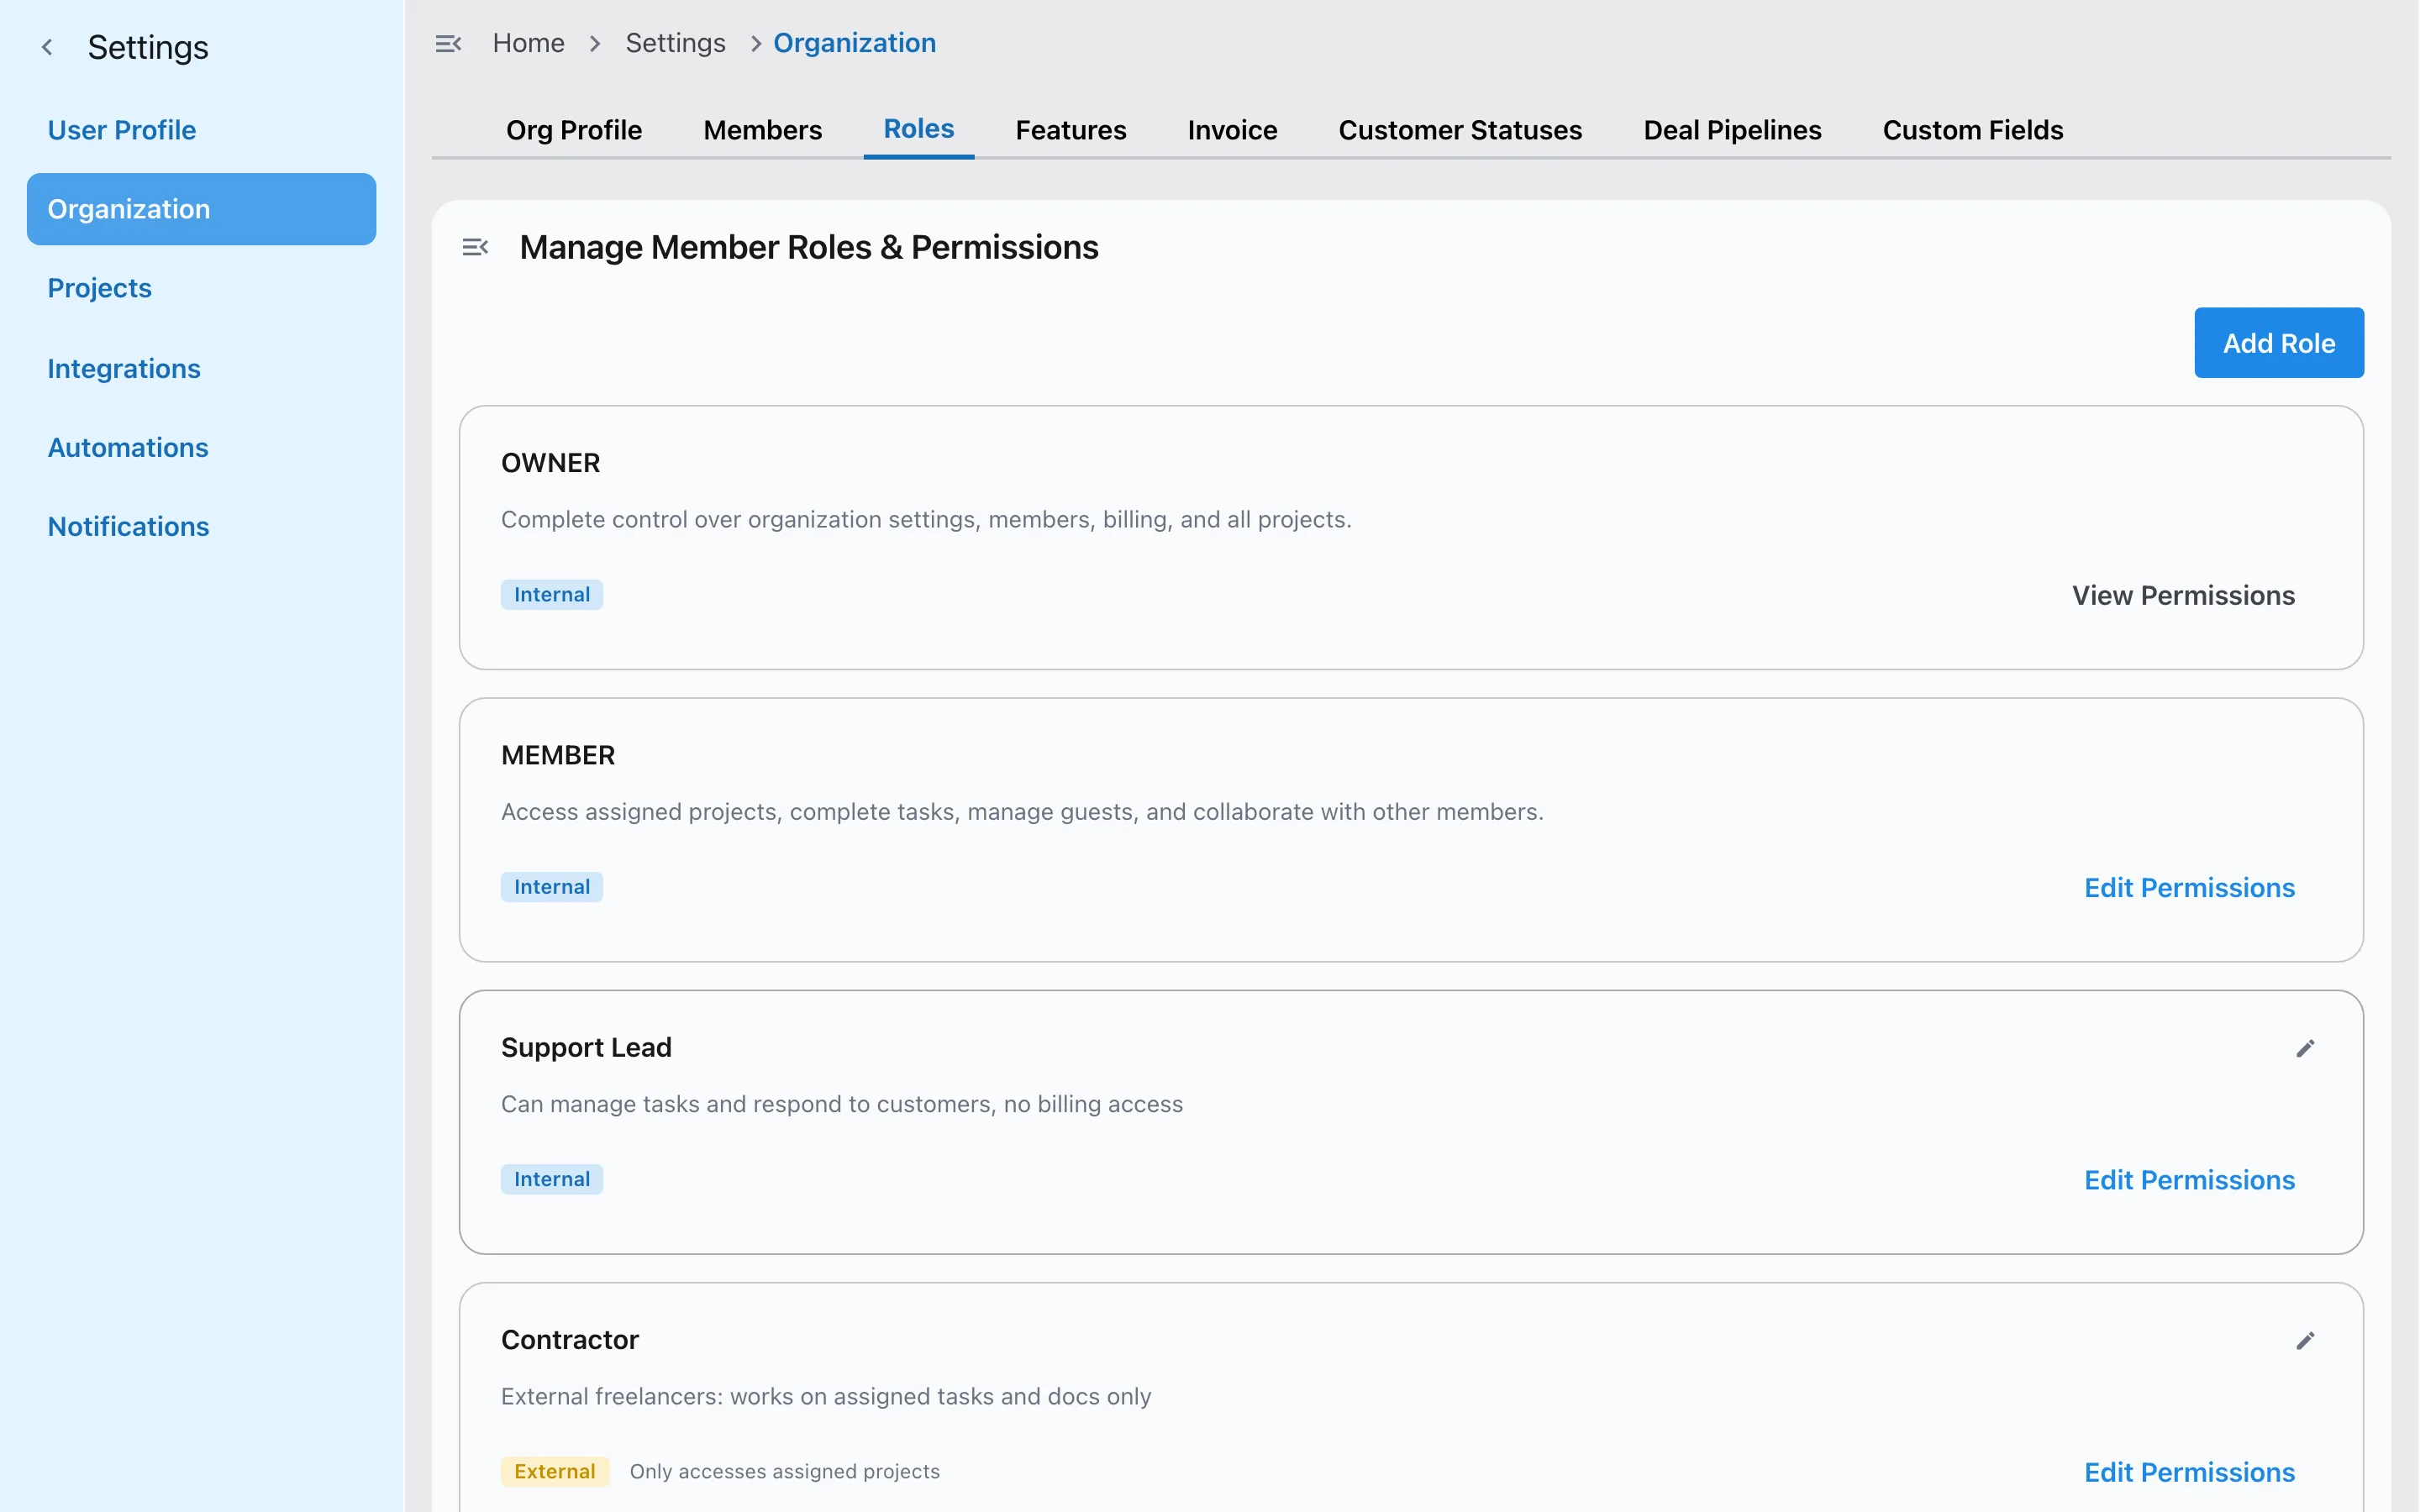Switch to the Members tab
The height and width of the screenshot is (1512, 2420).
[x=763, y=130]
